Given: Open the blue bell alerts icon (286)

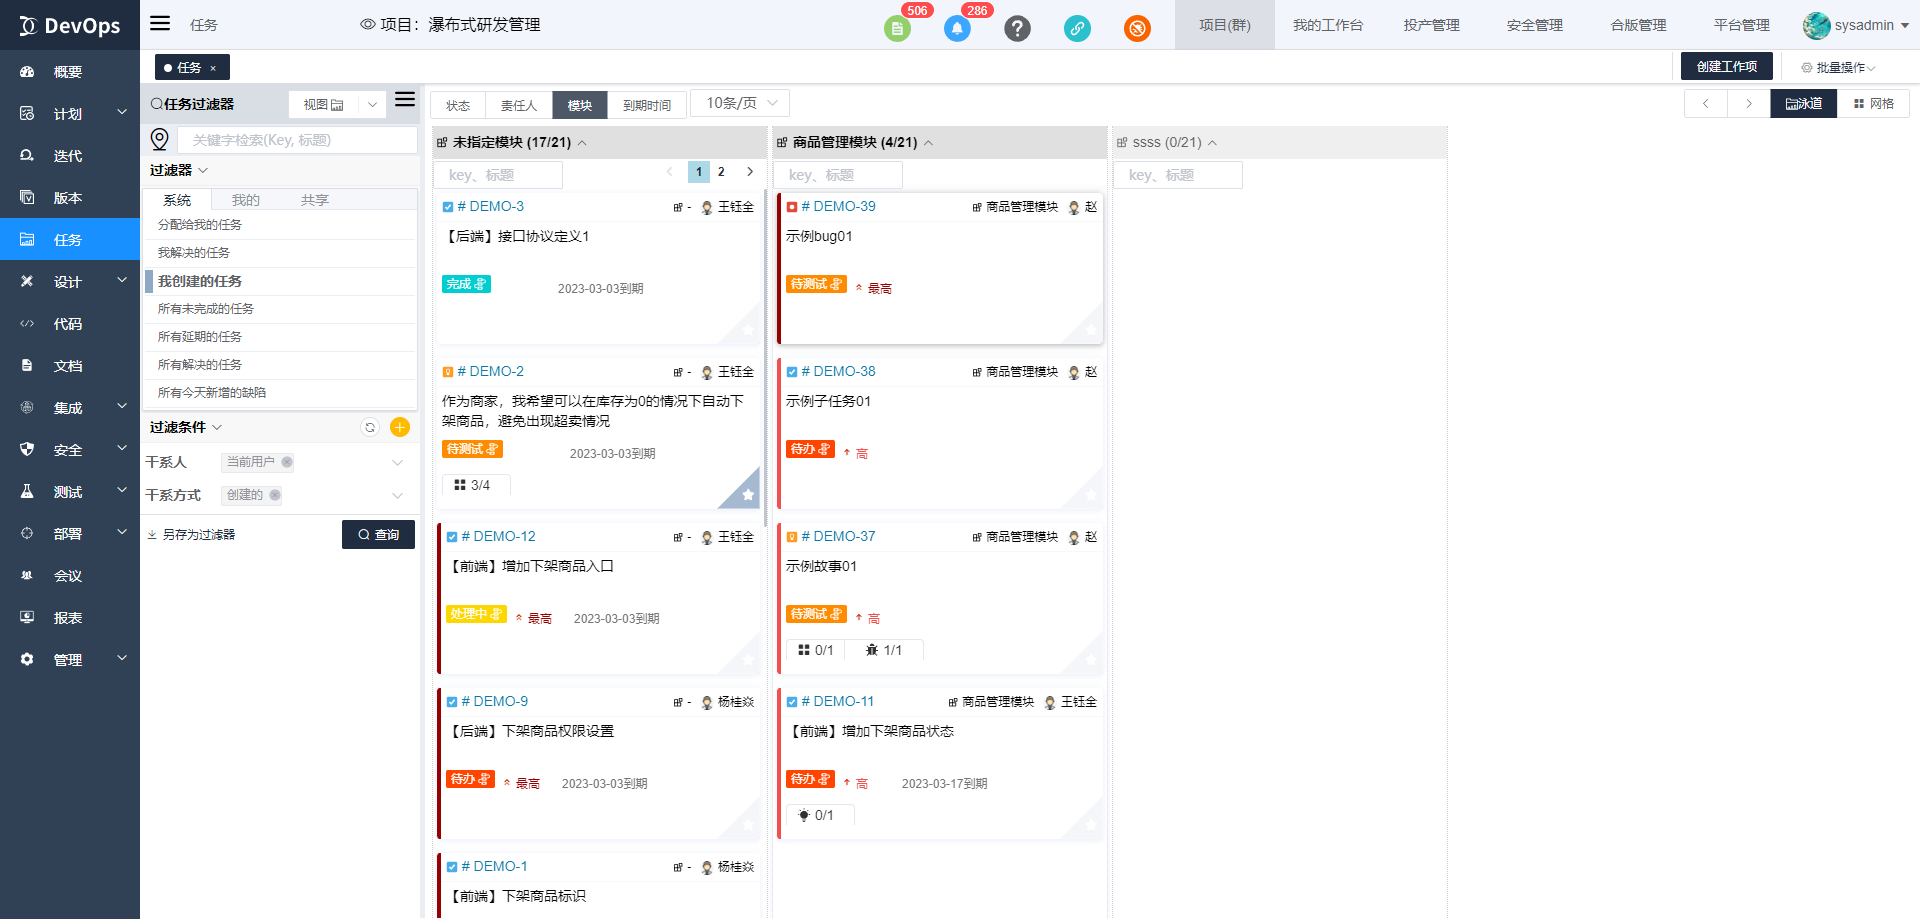Looking at the screenshot, I should (957, 28).
